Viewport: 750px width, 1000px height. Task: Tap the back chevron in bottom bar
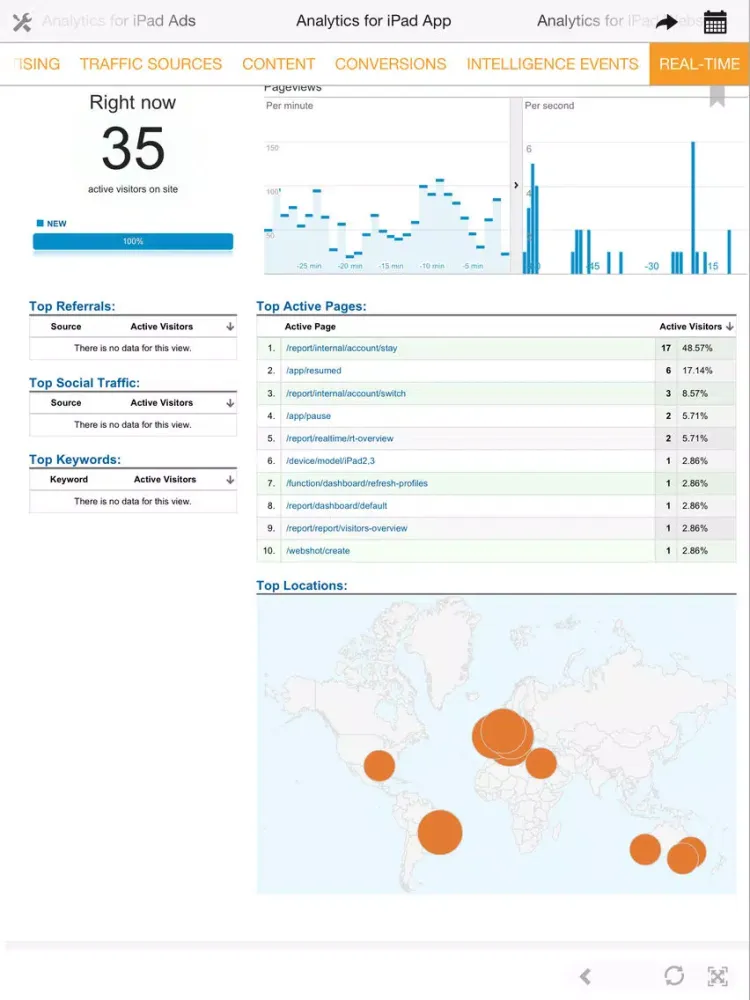tap(585, 976)
